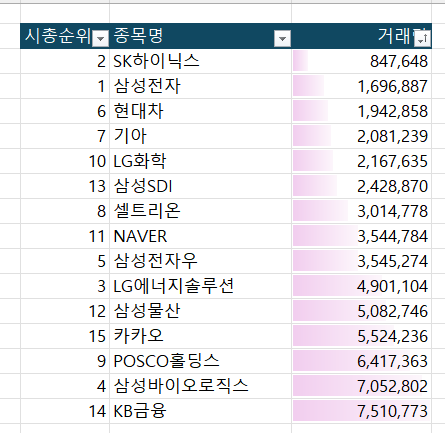Select rank cell 4 beside 삼성바이오로직스

(65, 386)
